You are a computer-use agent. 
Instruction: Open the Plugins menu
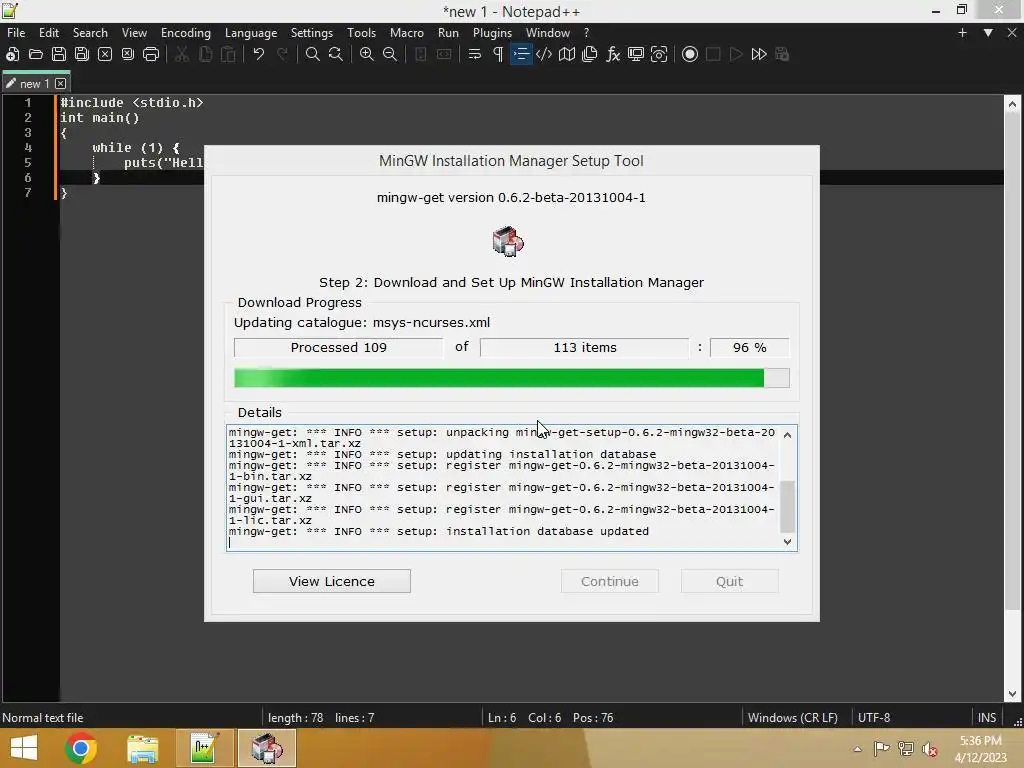click(x=492, y=33)
